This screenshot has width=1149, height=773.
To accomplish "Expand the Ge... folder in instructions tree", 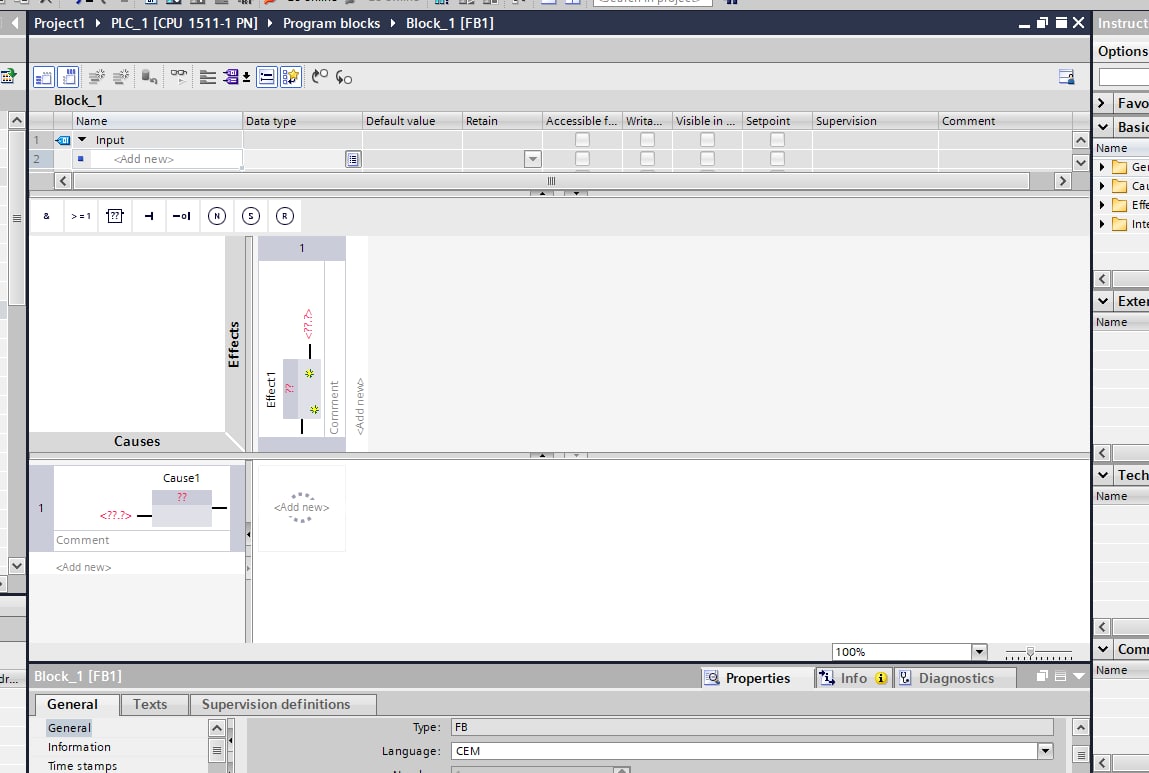I will 1101,167.
